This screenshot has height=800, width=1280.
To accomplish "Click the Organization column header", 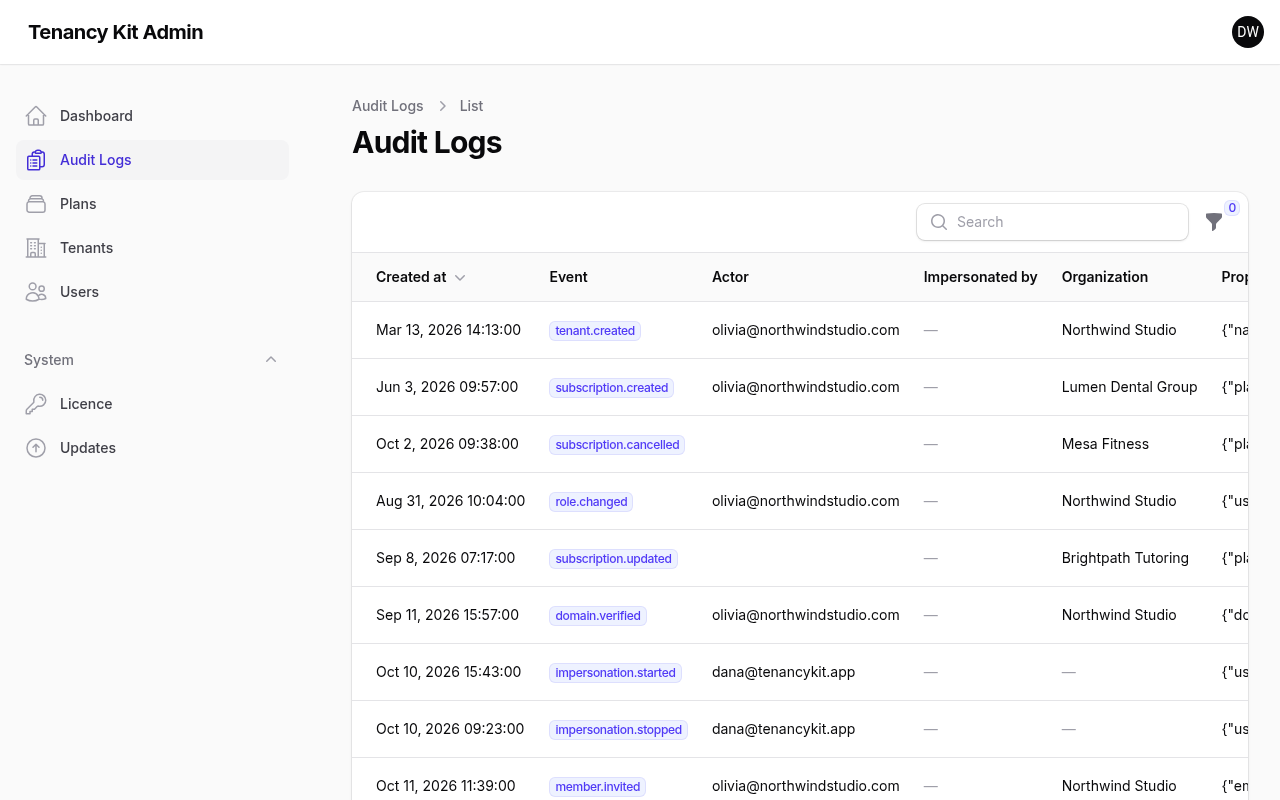I will click(x=1105, y=277).
